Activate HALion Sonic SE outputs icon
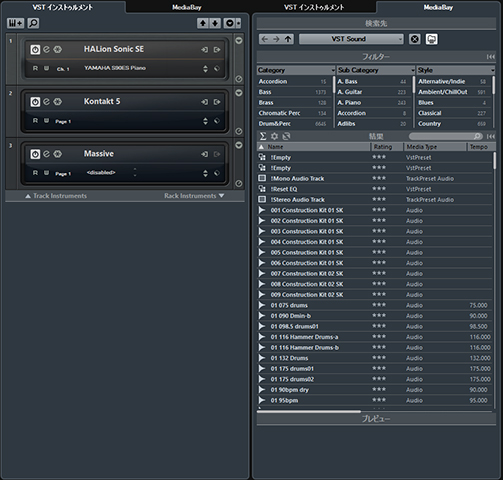This screenshot has height=480, width=503. click(x=217, y=50)
